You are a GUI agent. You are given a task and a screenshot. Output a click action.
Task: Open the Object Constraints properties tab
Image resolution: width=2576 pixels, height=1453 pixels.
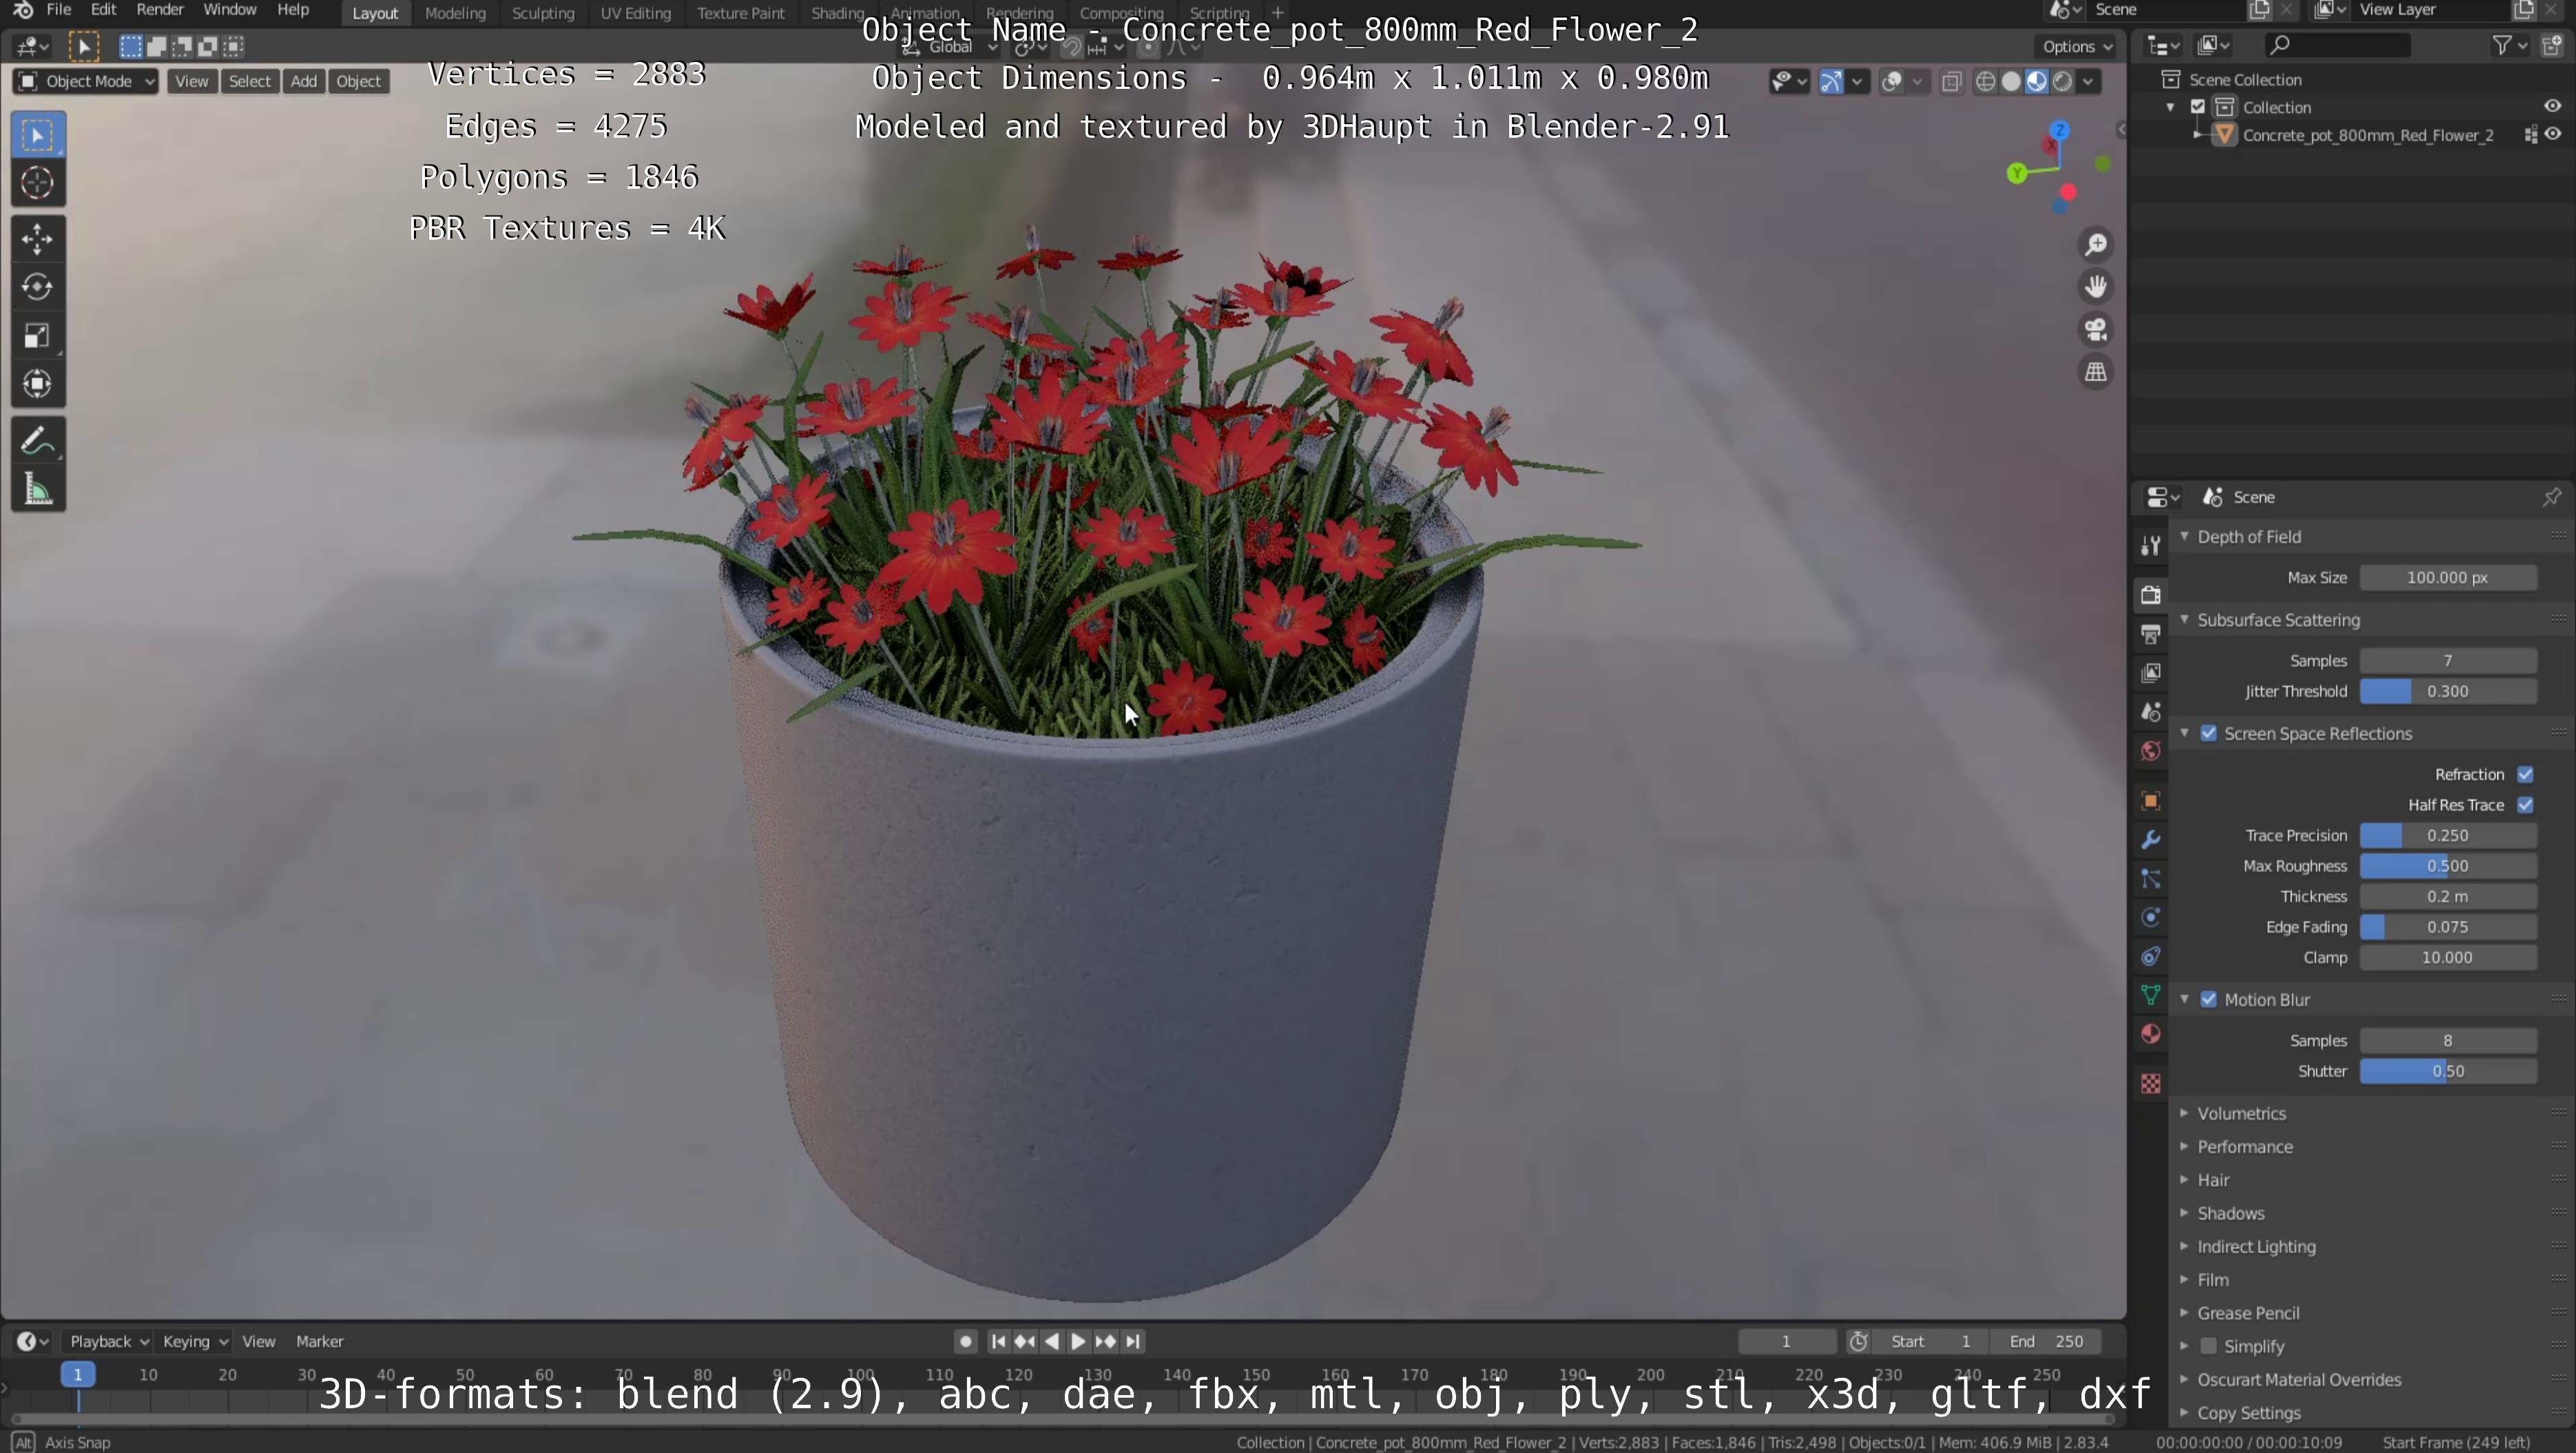[2150, 956]
